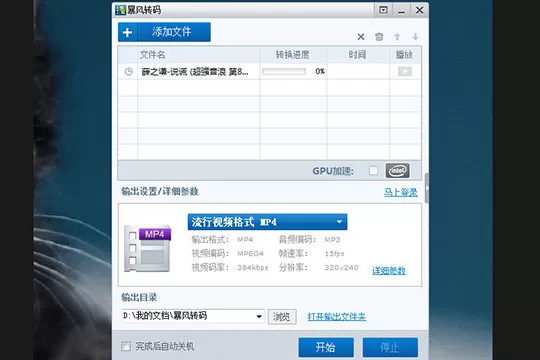Select the 薛之谦-说谎 file row
540x360 pixels.
click(269, 72)
